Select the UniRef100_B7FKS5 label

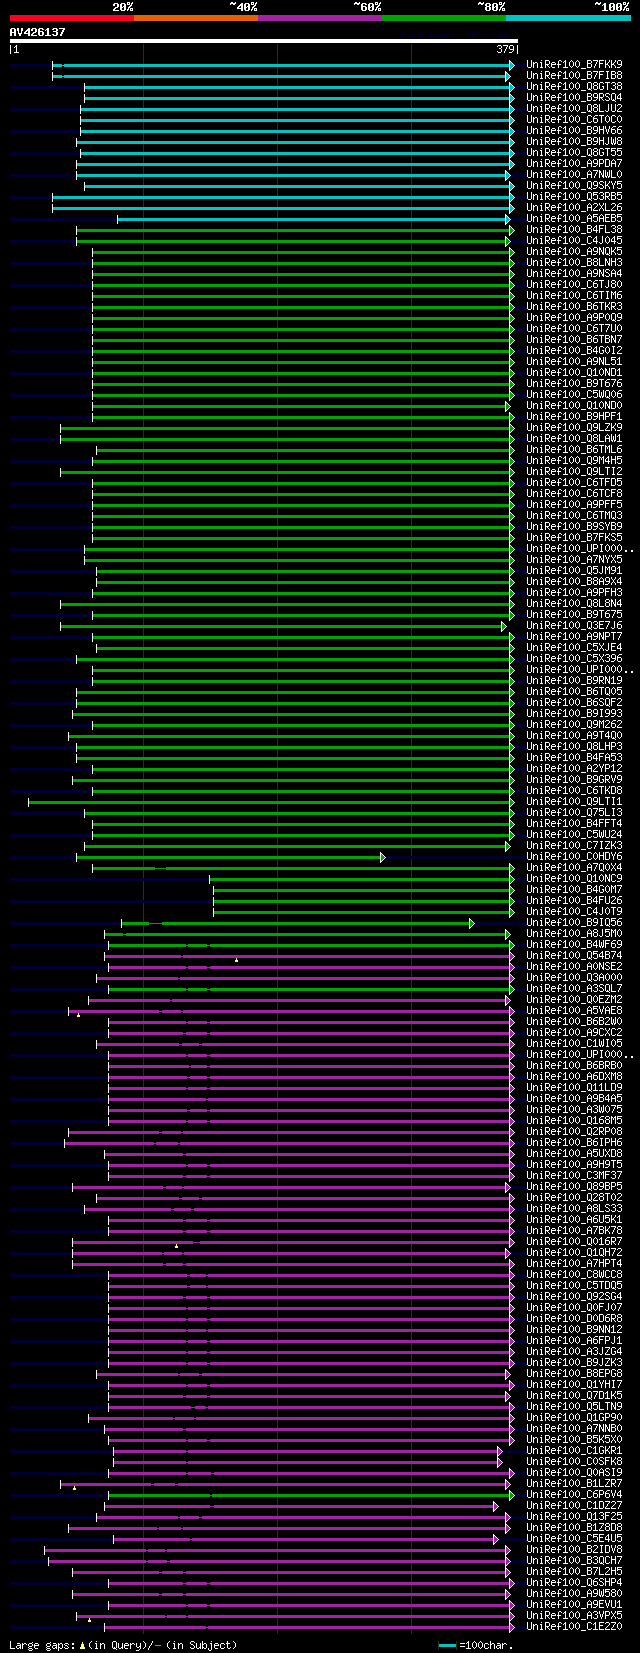574,538
